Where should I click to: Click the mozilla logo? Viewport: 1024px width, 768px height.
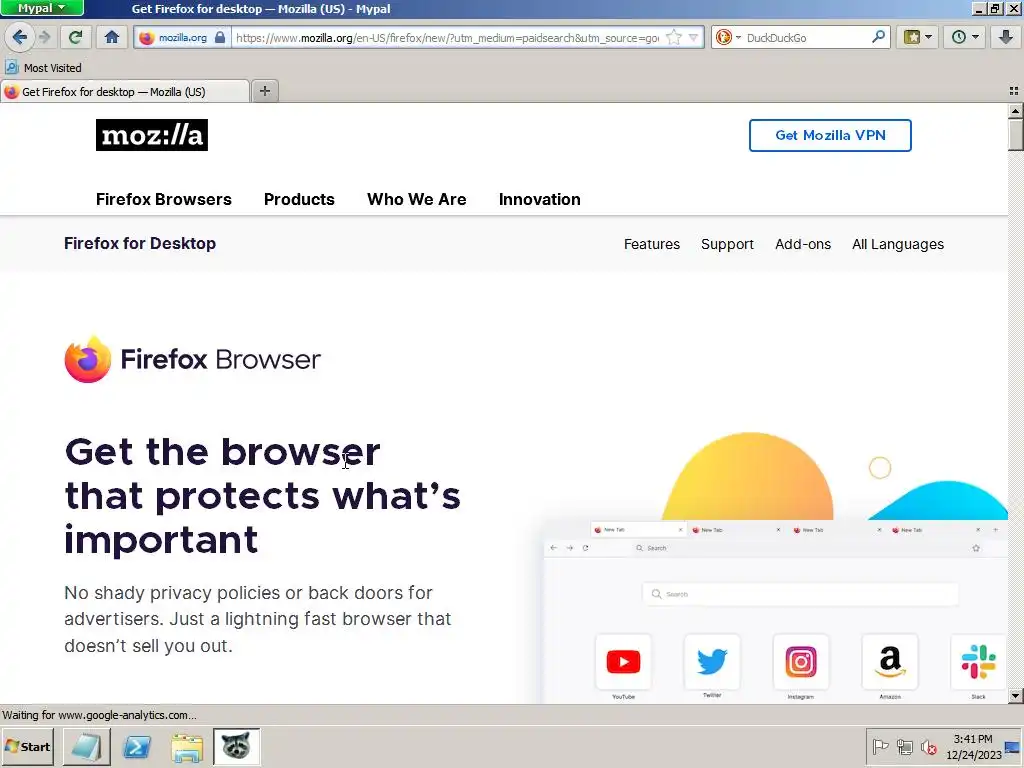pyautogui.click(x=152, y=135)
